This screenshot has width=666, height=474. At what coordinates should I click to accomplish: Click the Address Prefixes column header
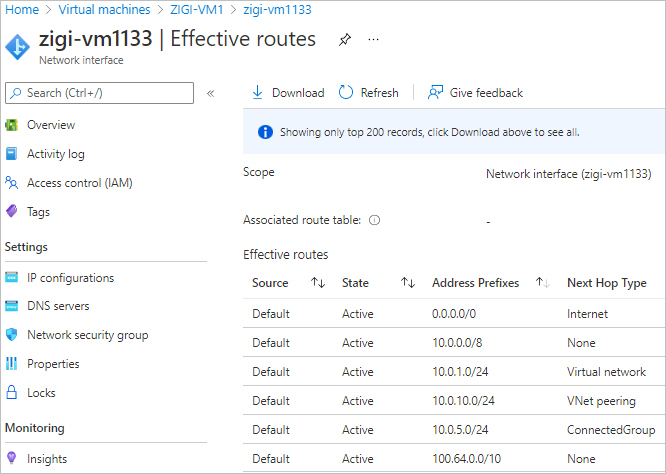[476, 283]
